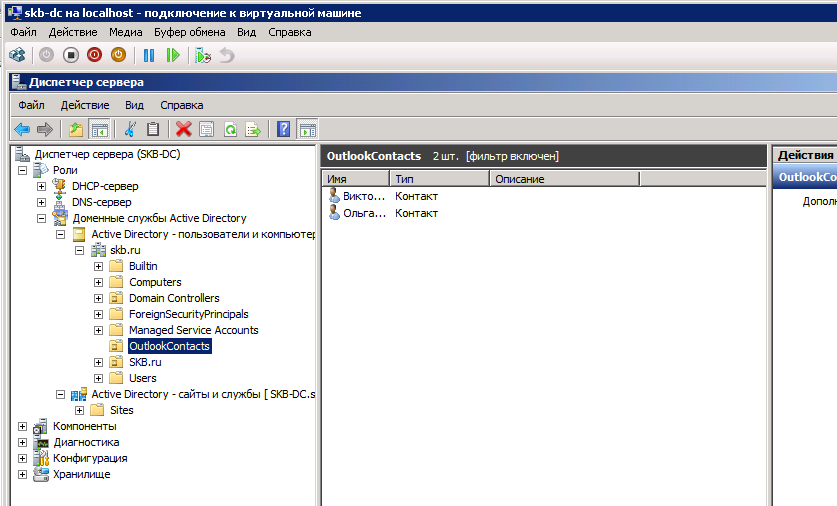Shut down VM using red power icon
This screenshot has height=506, width=837.
94,55
